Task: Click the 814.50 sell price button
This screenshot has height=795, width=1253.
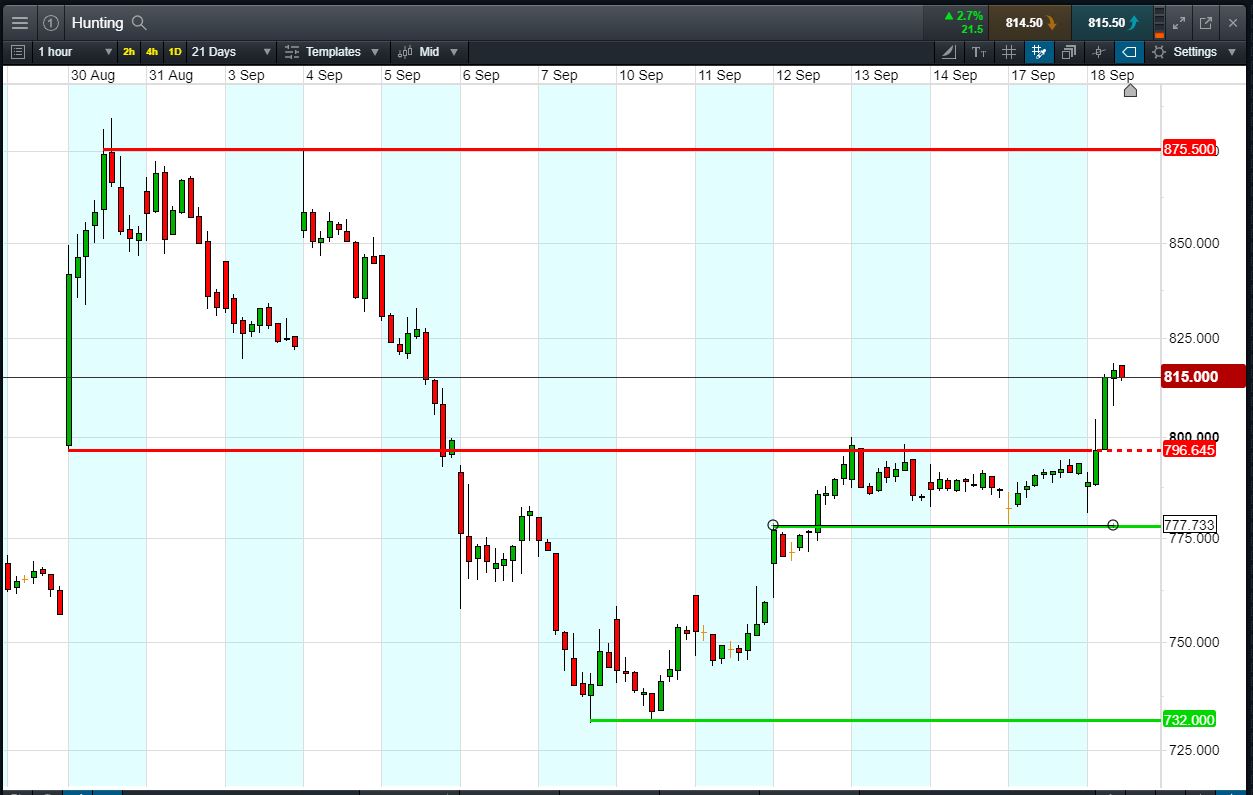Action: click(x=1030, y=22)
